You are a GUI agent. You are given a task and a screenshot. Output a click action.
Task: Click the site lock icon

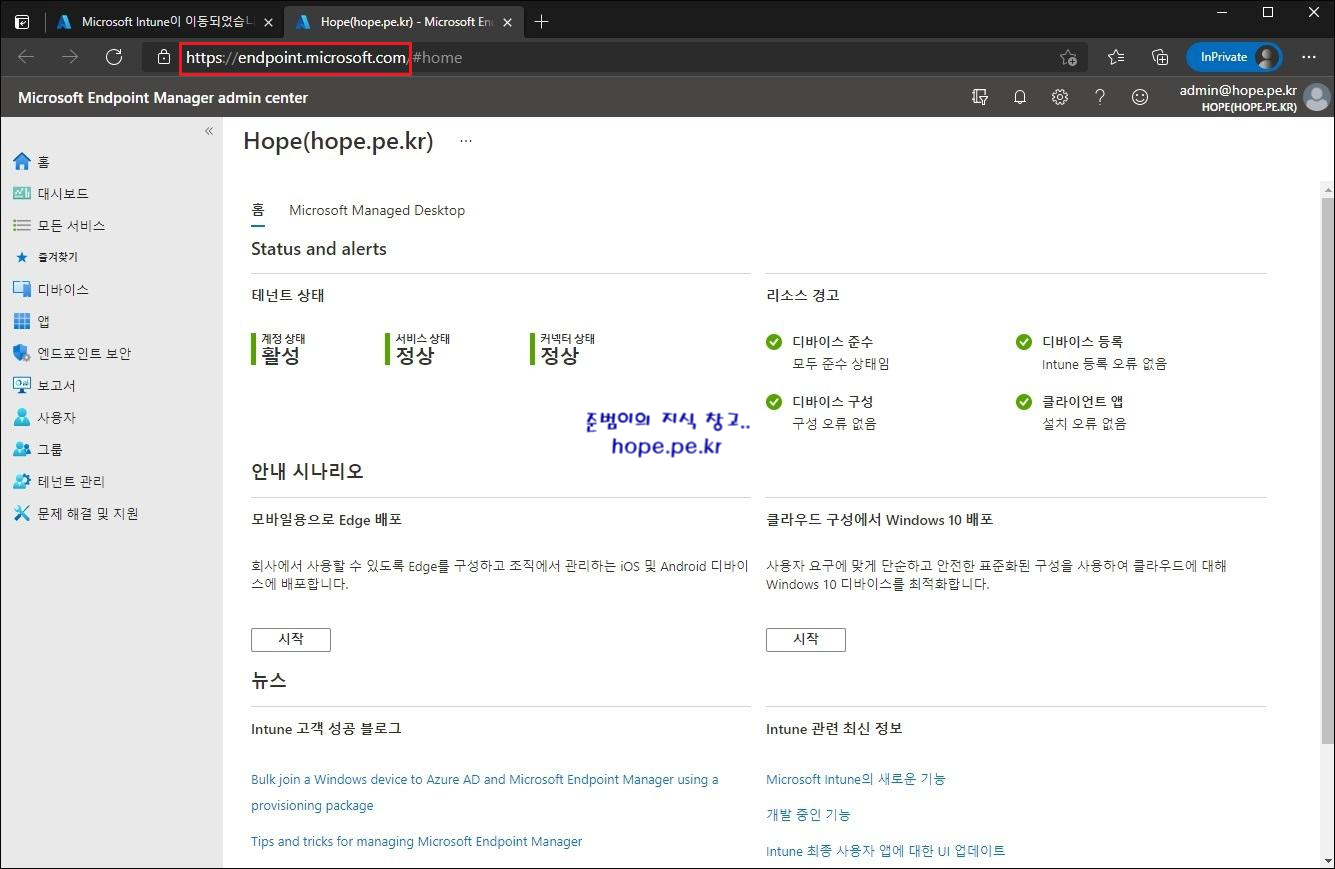click(164, 58)
